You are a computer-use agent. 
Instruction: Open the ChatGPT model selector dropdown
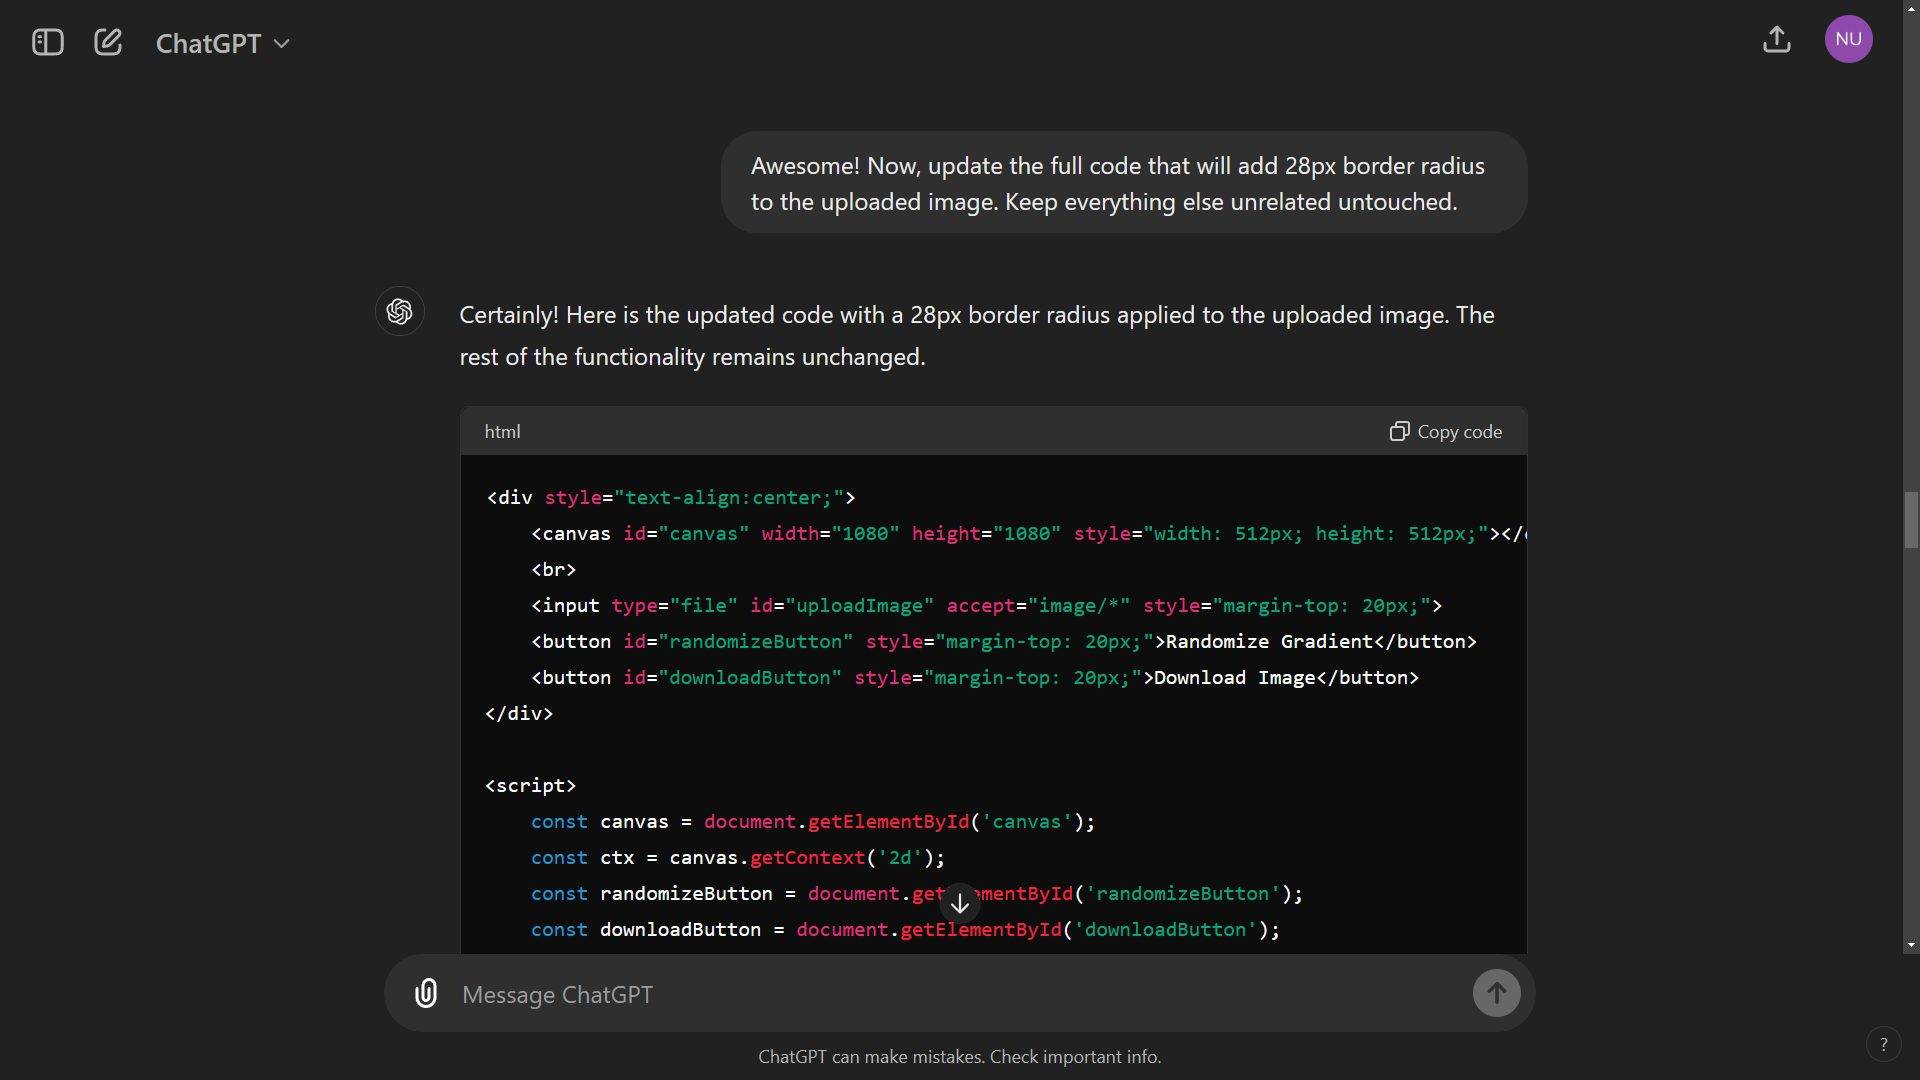point(222,42)
